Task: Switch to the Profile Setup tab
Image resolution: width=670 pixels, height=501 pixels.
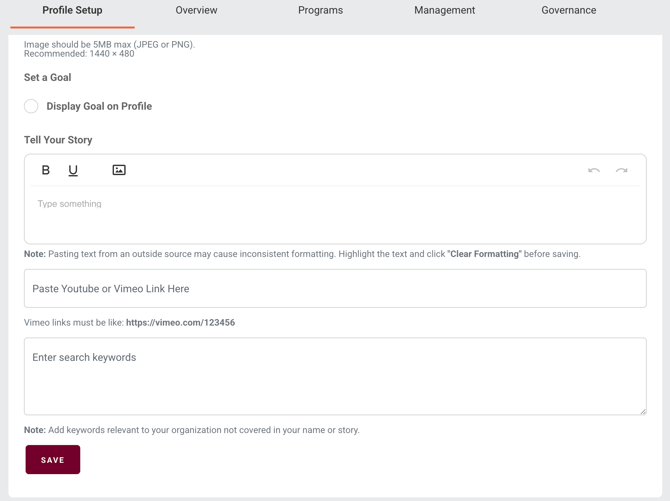Action: pyautogui.click(x=72, y=11)
